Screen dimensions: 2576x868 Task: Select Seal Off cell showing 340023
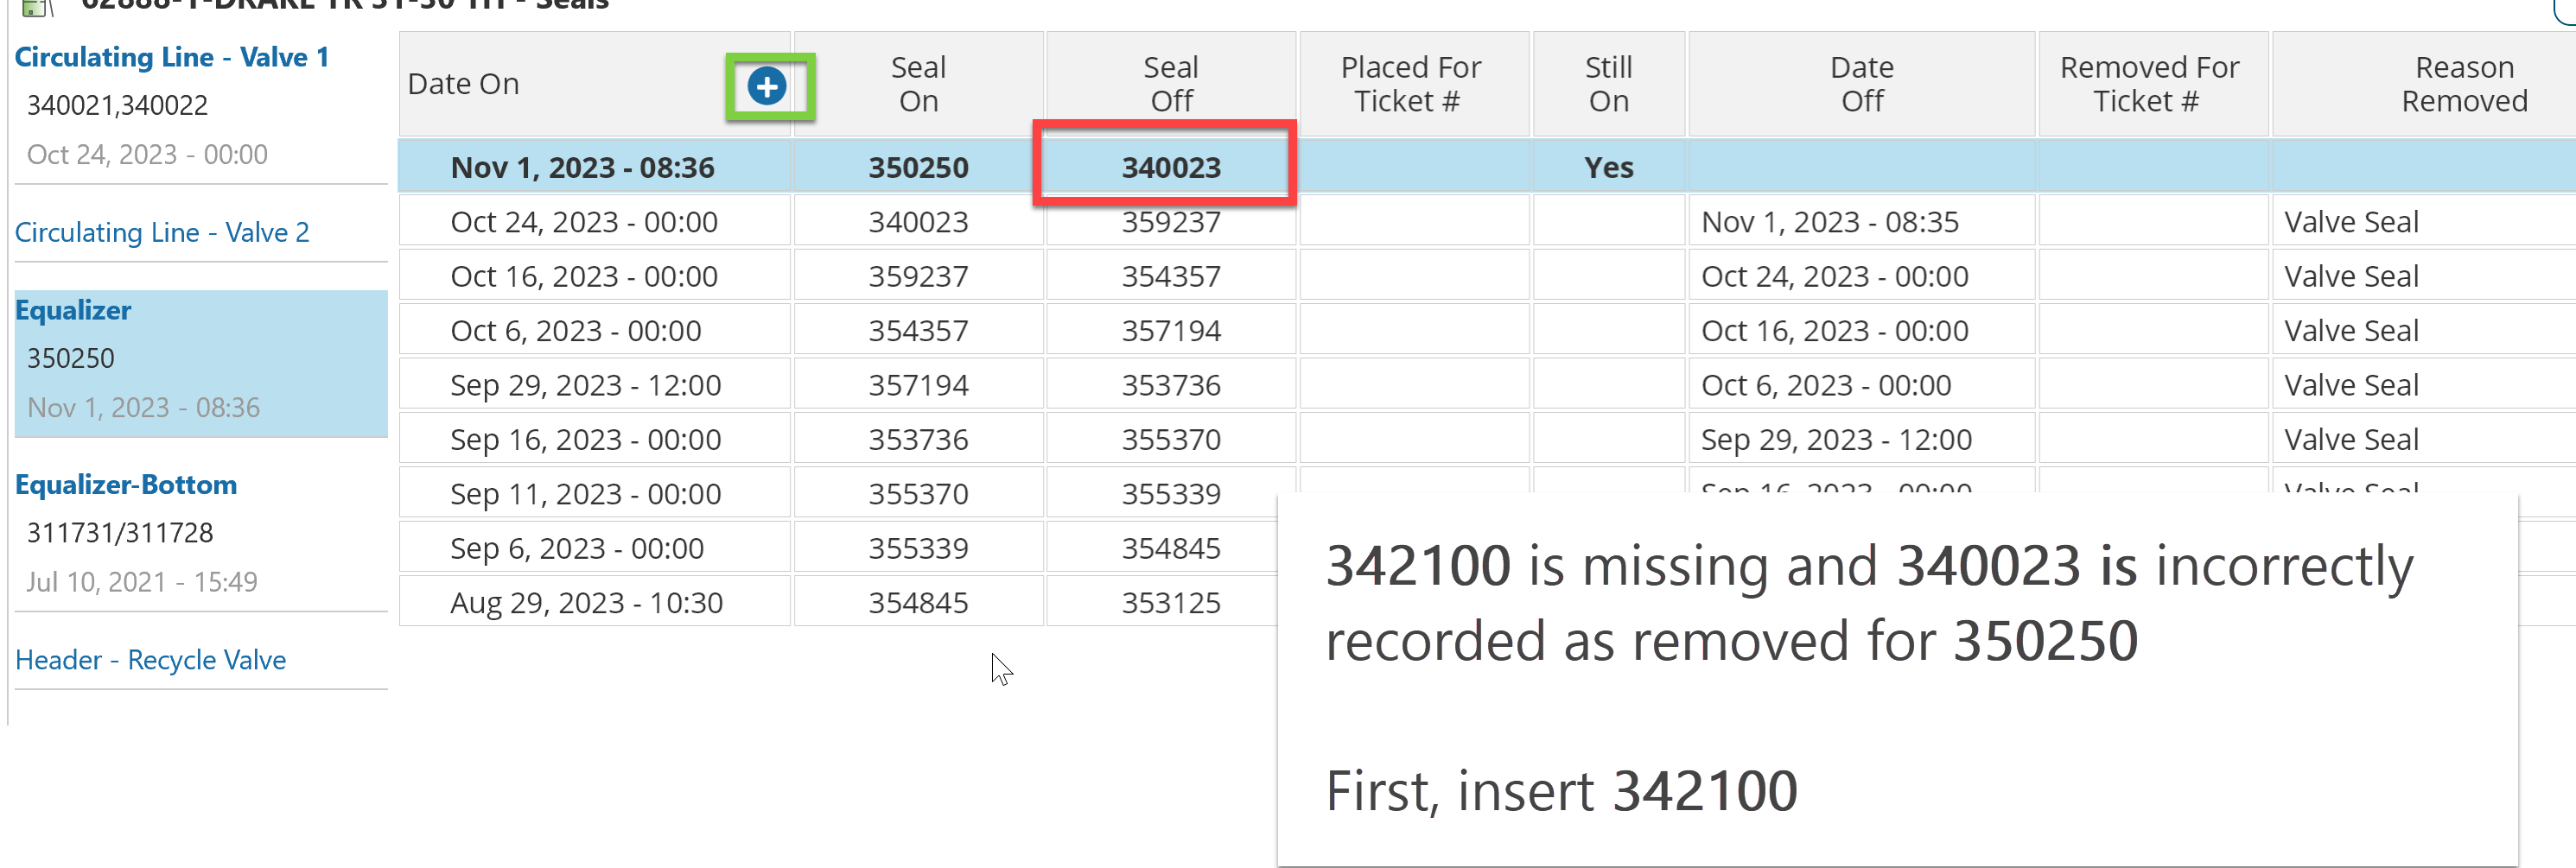pyautogui.click(x=1171, y=168)
